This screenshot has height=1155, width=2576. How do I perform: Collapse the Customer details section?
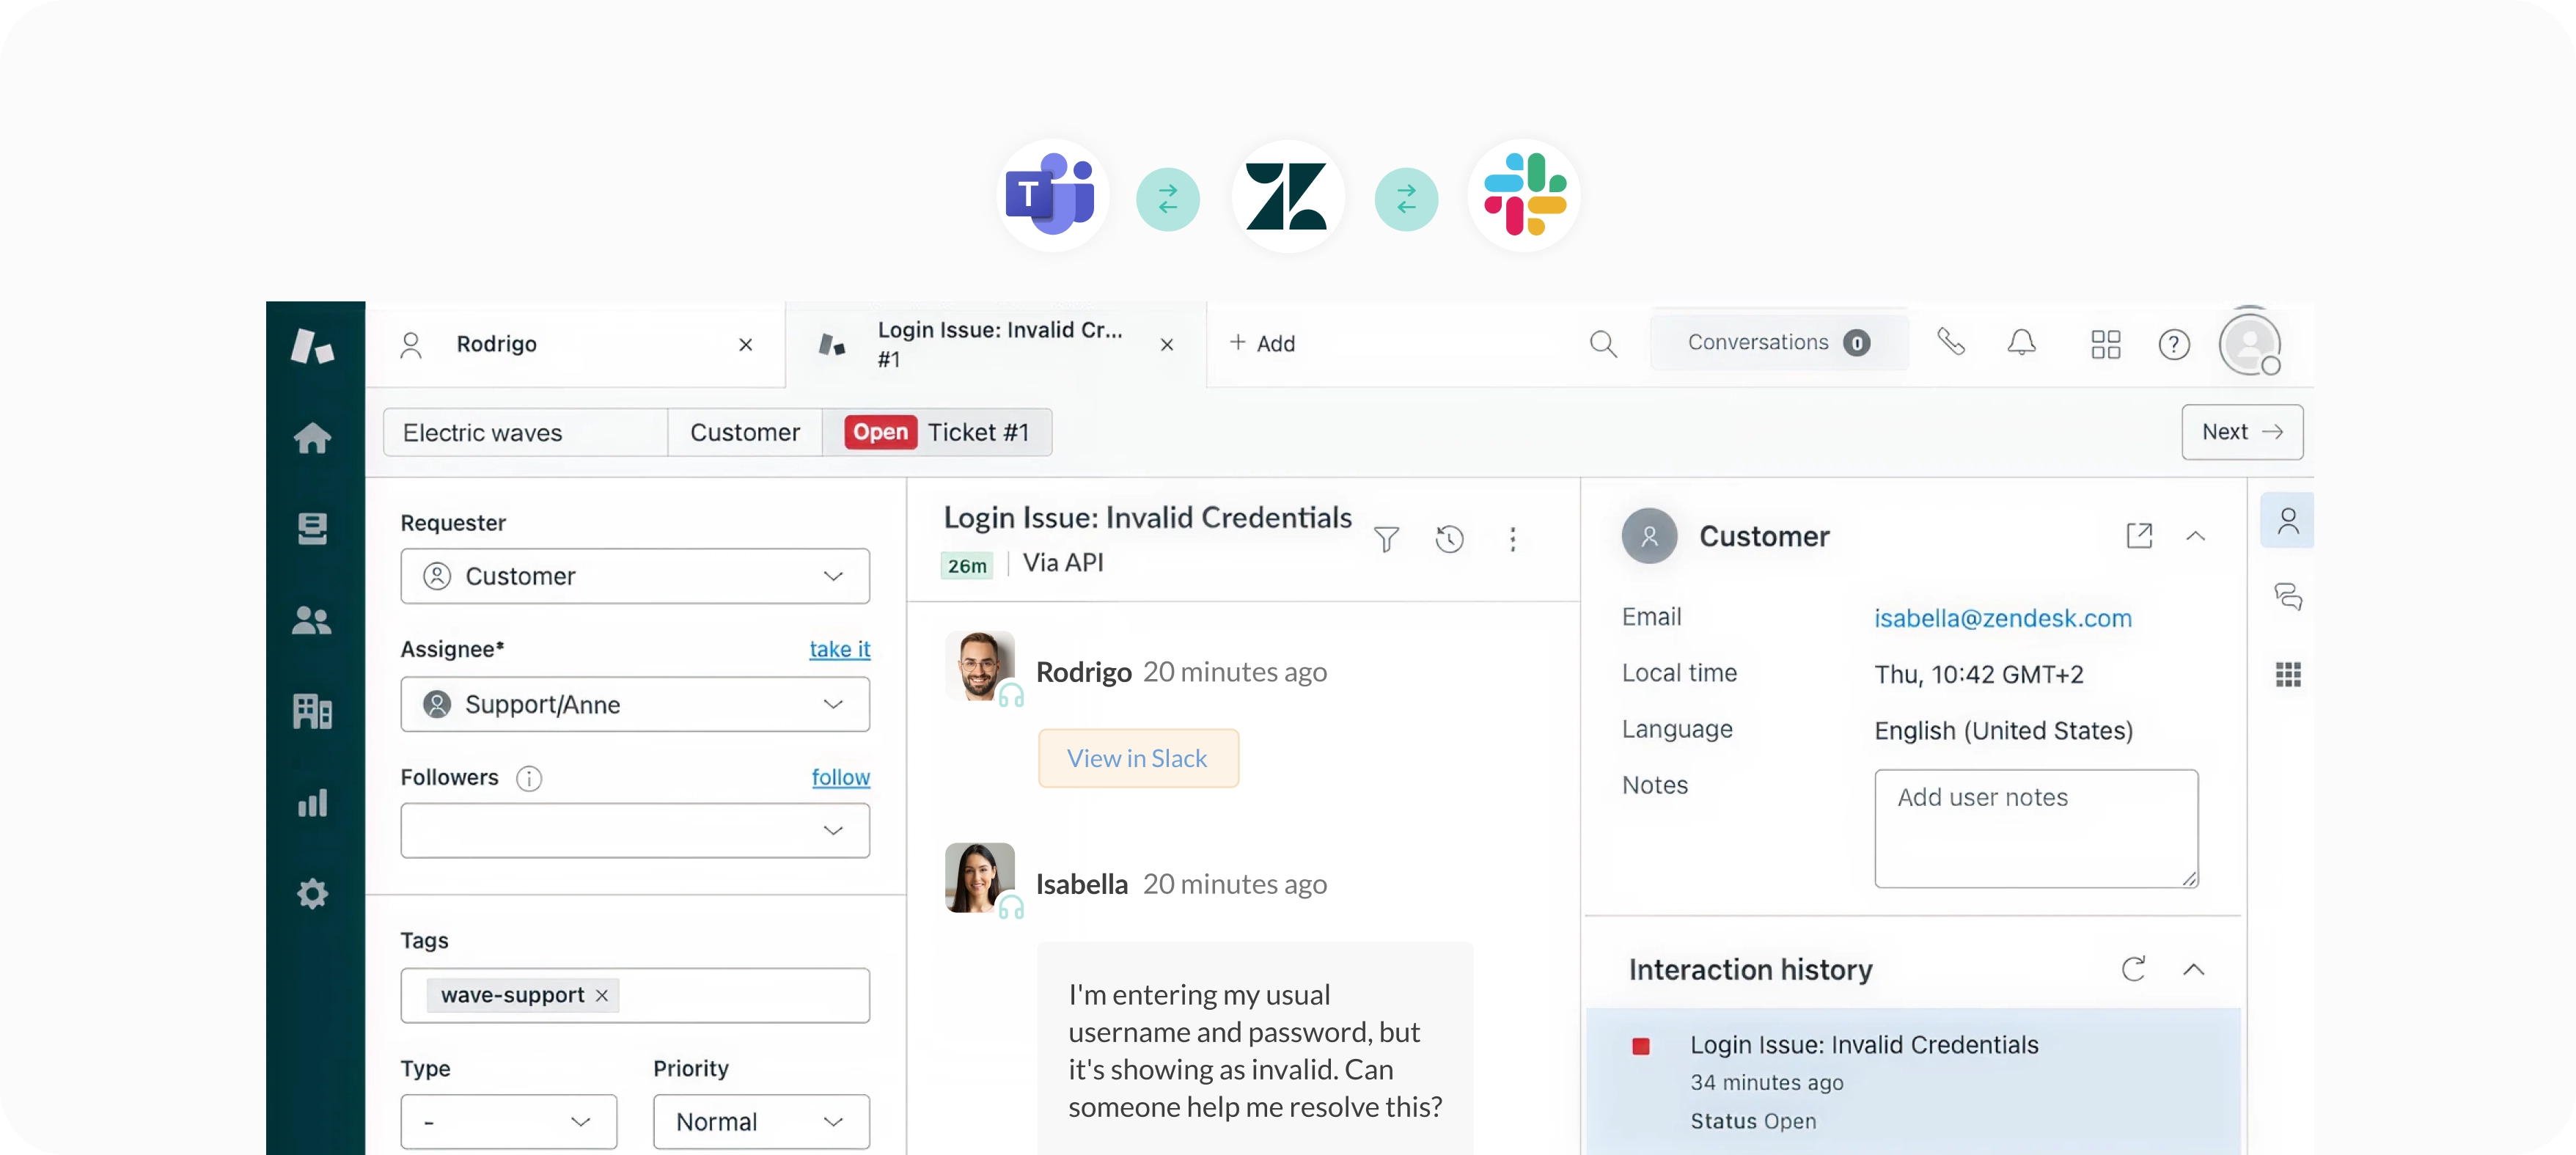(2196, 536)
